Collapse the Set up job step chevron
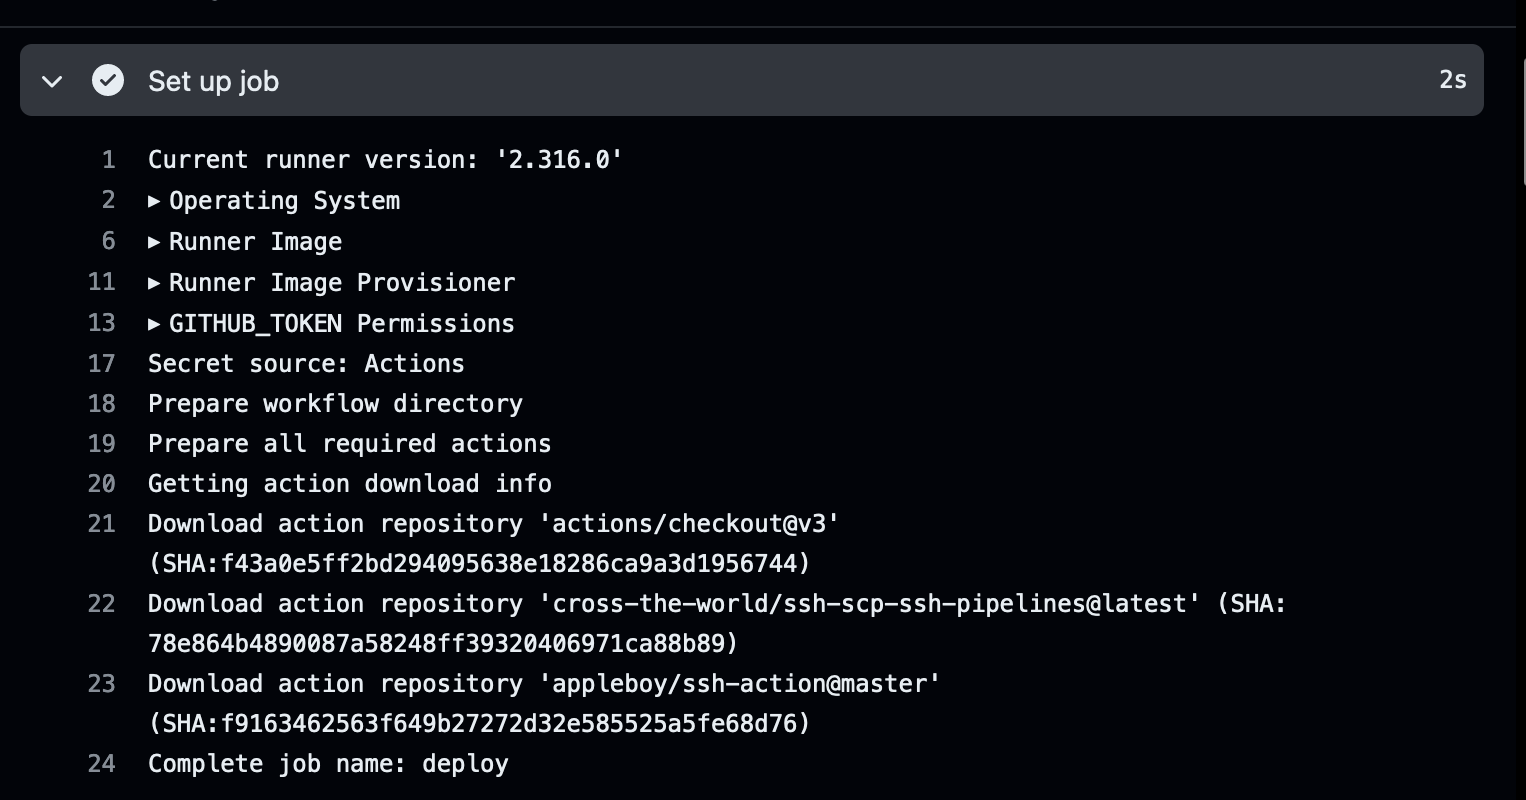Screen dimensions: 1526x800 pos(52,81)
